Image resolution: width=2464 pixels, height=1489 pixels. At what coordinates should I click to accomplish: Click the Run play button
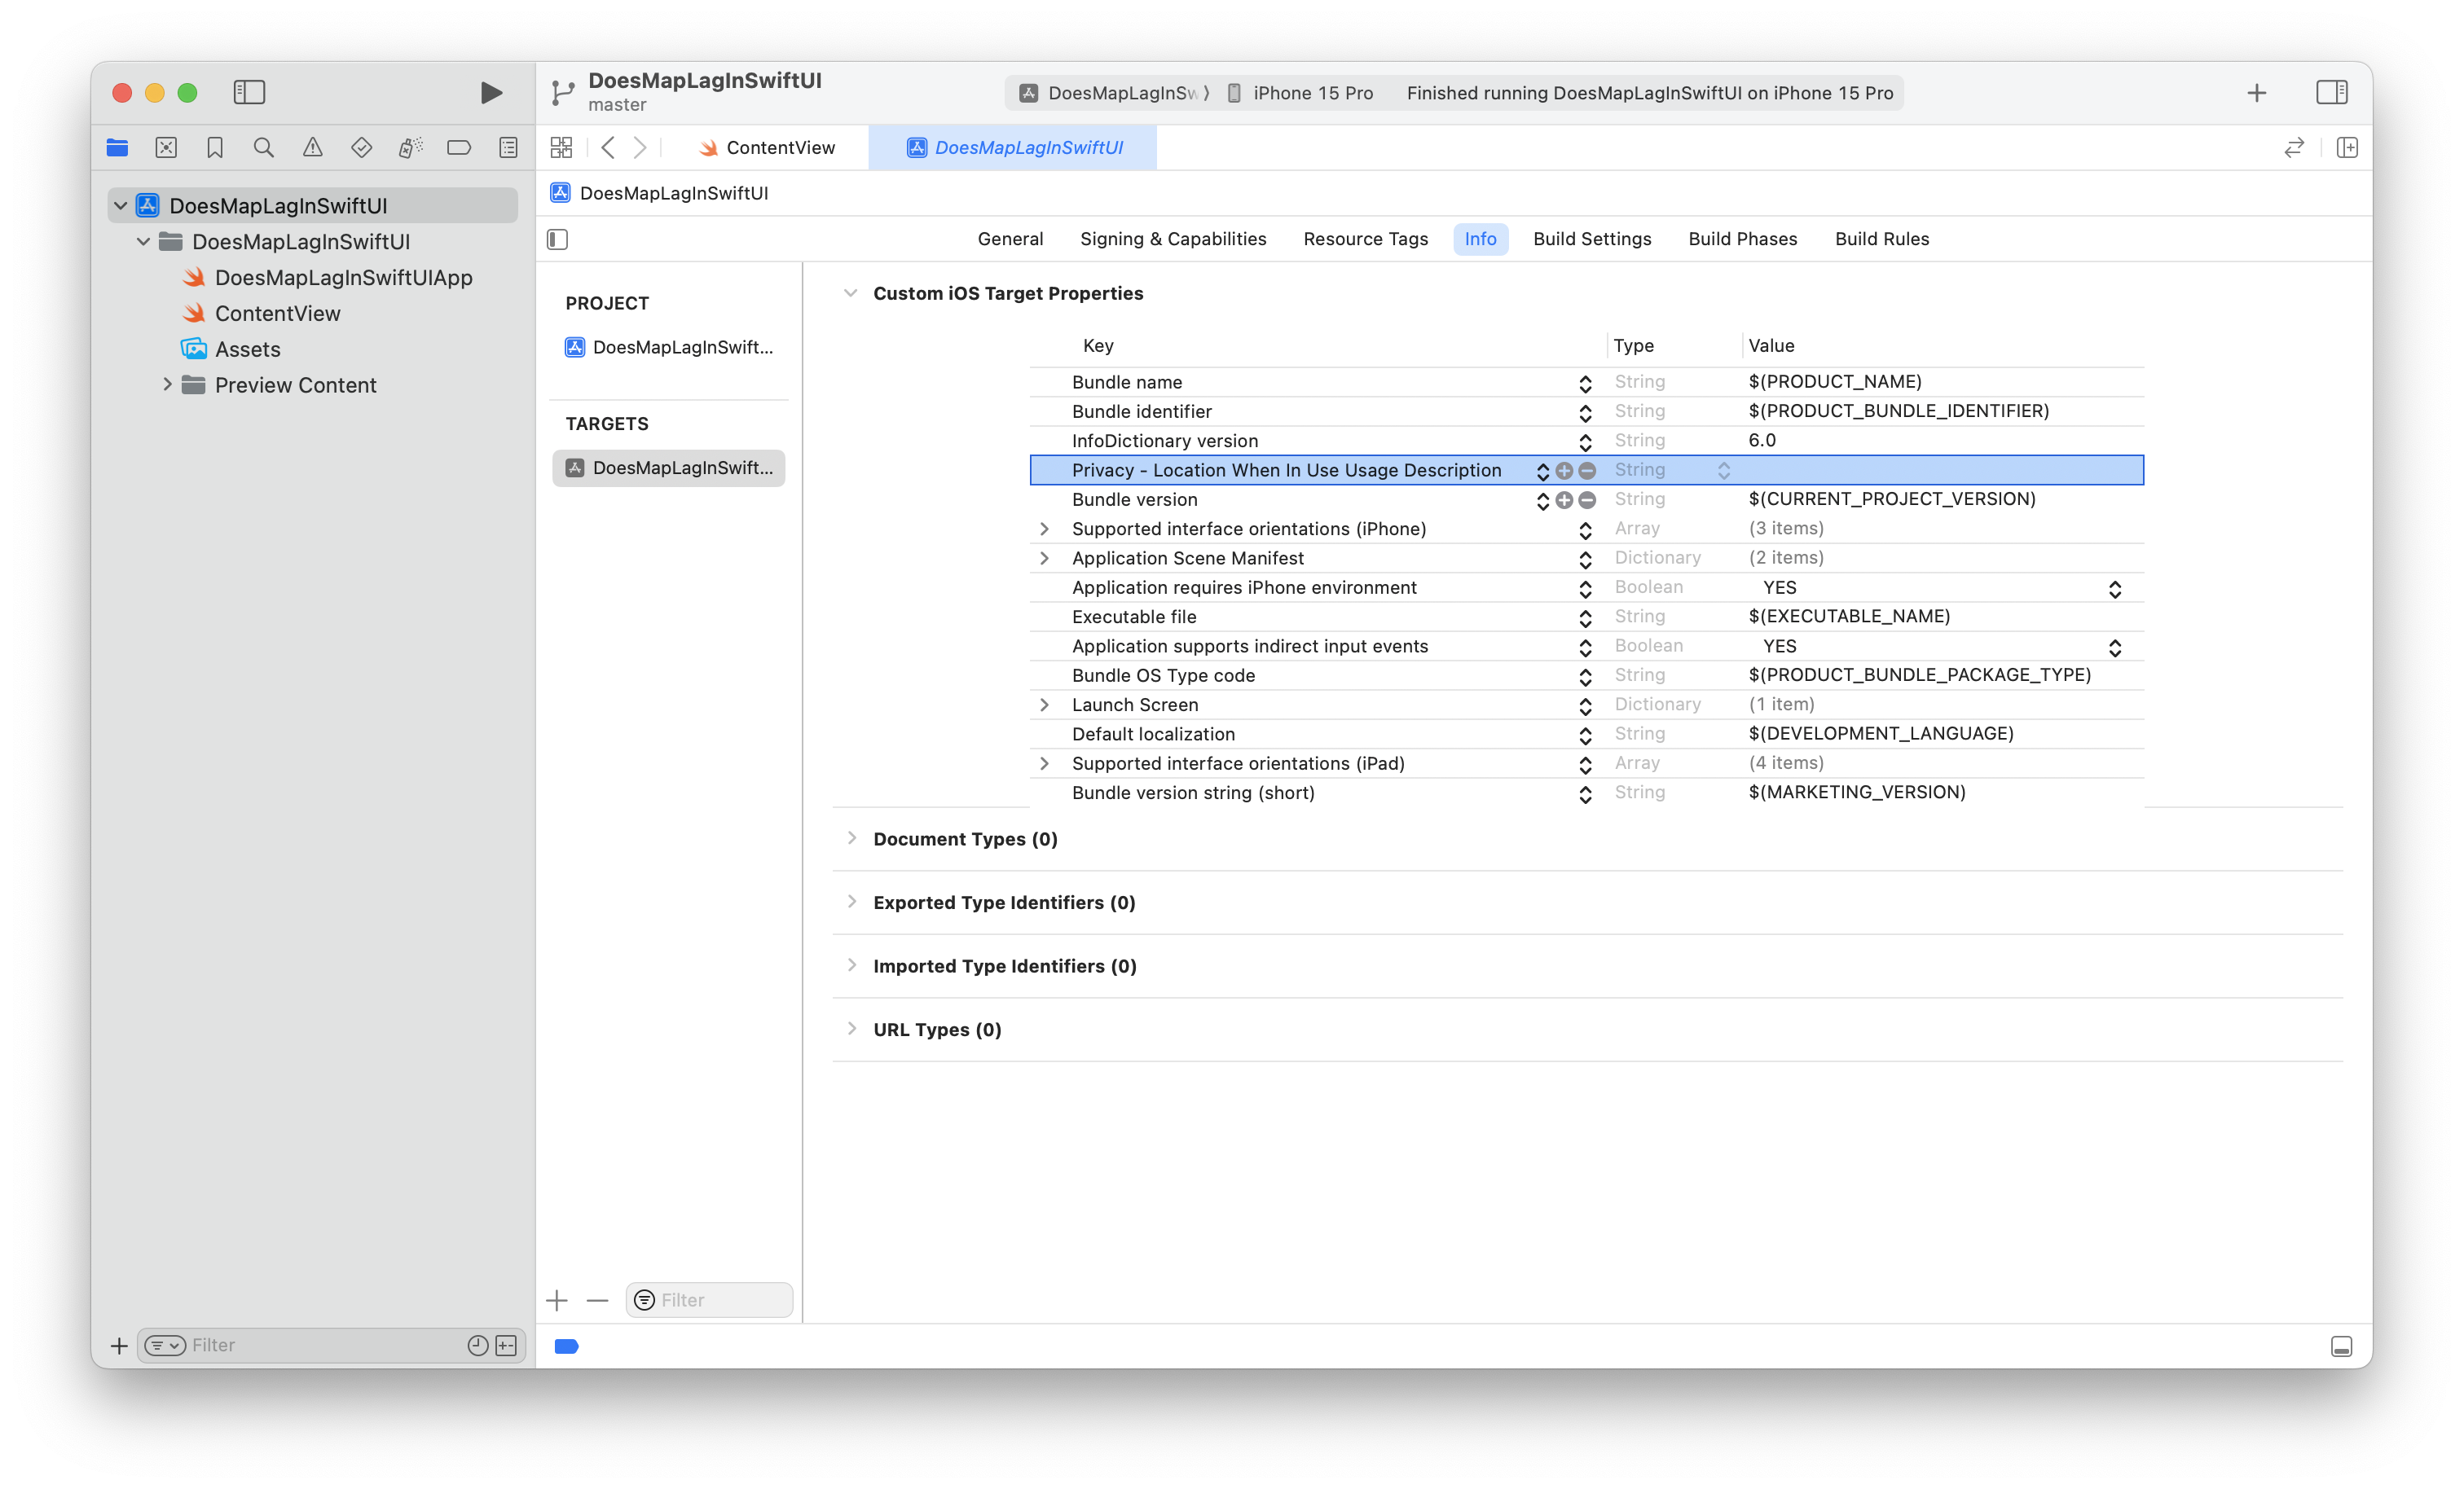(490, 93)
